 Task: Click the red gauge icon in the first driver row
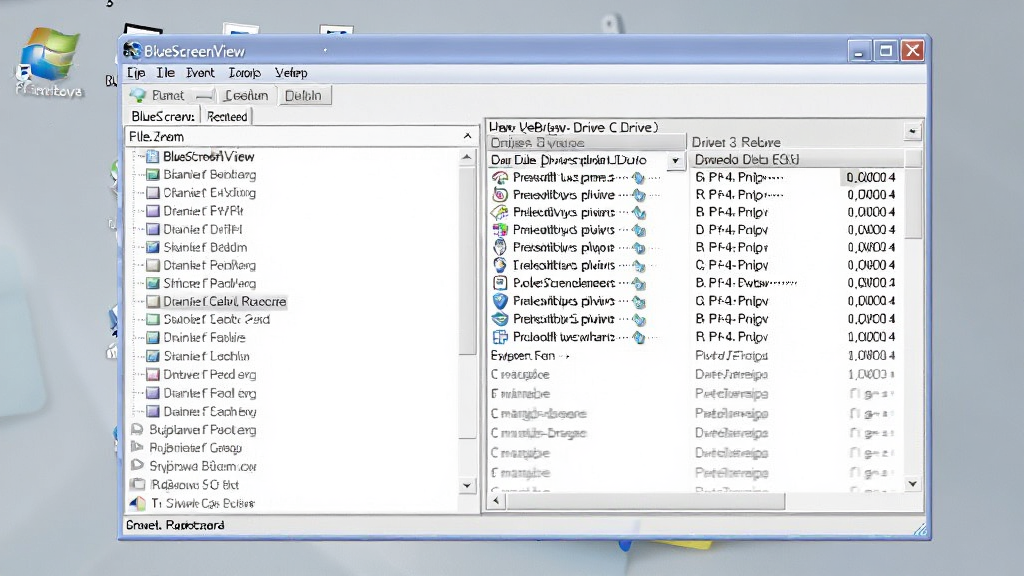click(500, 177)
